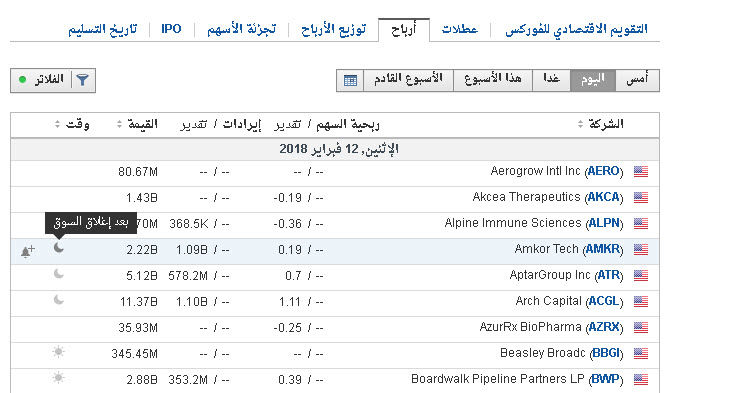Open the IPO calendar tab
The width and height of the screenshot is (745, 393).
(171, 29)
